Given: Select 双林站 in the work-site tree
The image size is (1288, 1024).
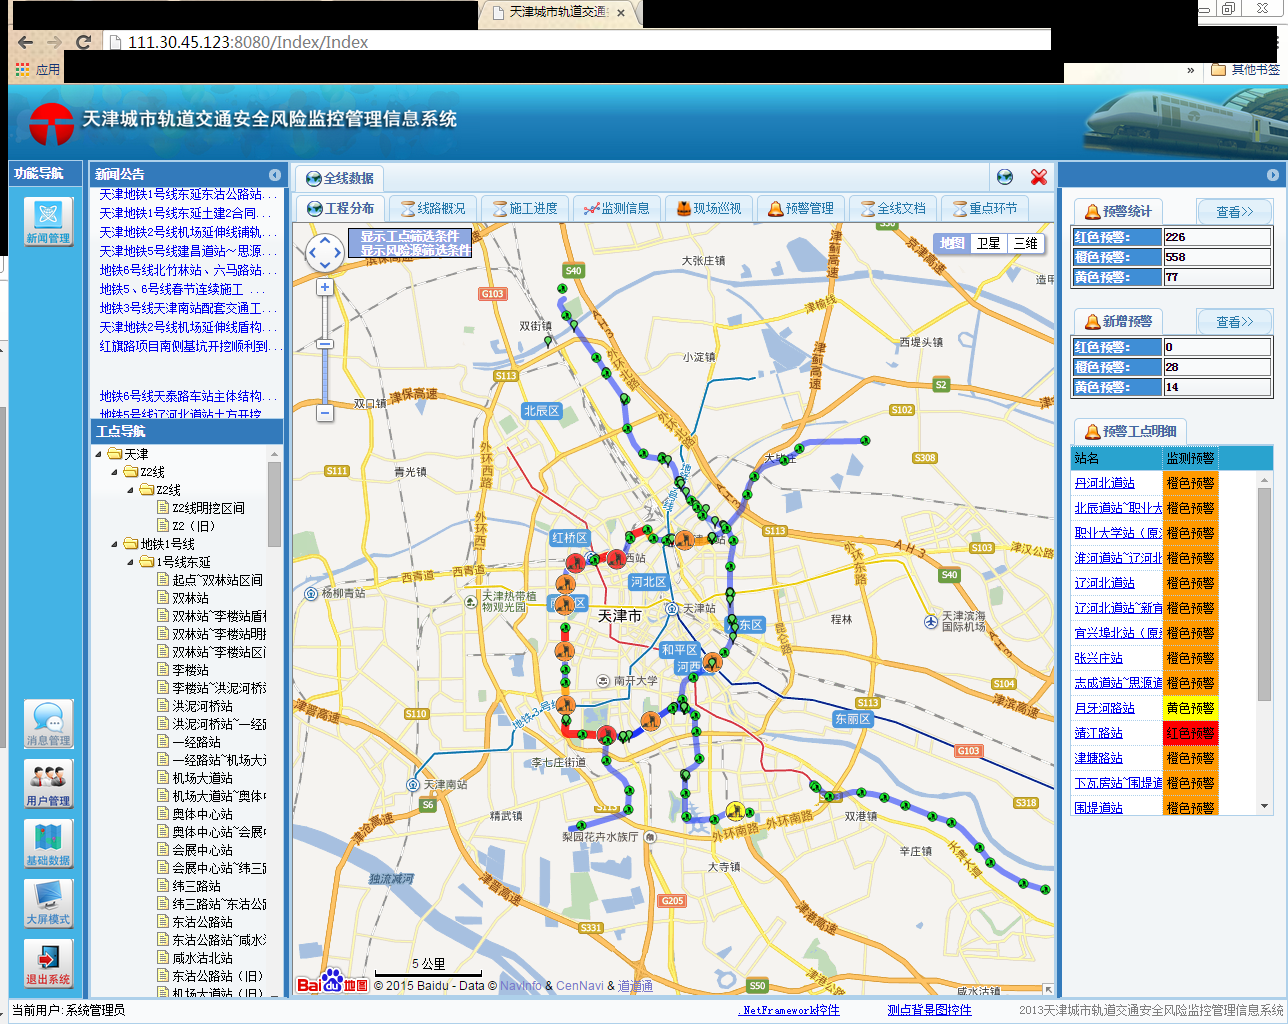Looking at the screenshot, I should [x=190, y=598].
